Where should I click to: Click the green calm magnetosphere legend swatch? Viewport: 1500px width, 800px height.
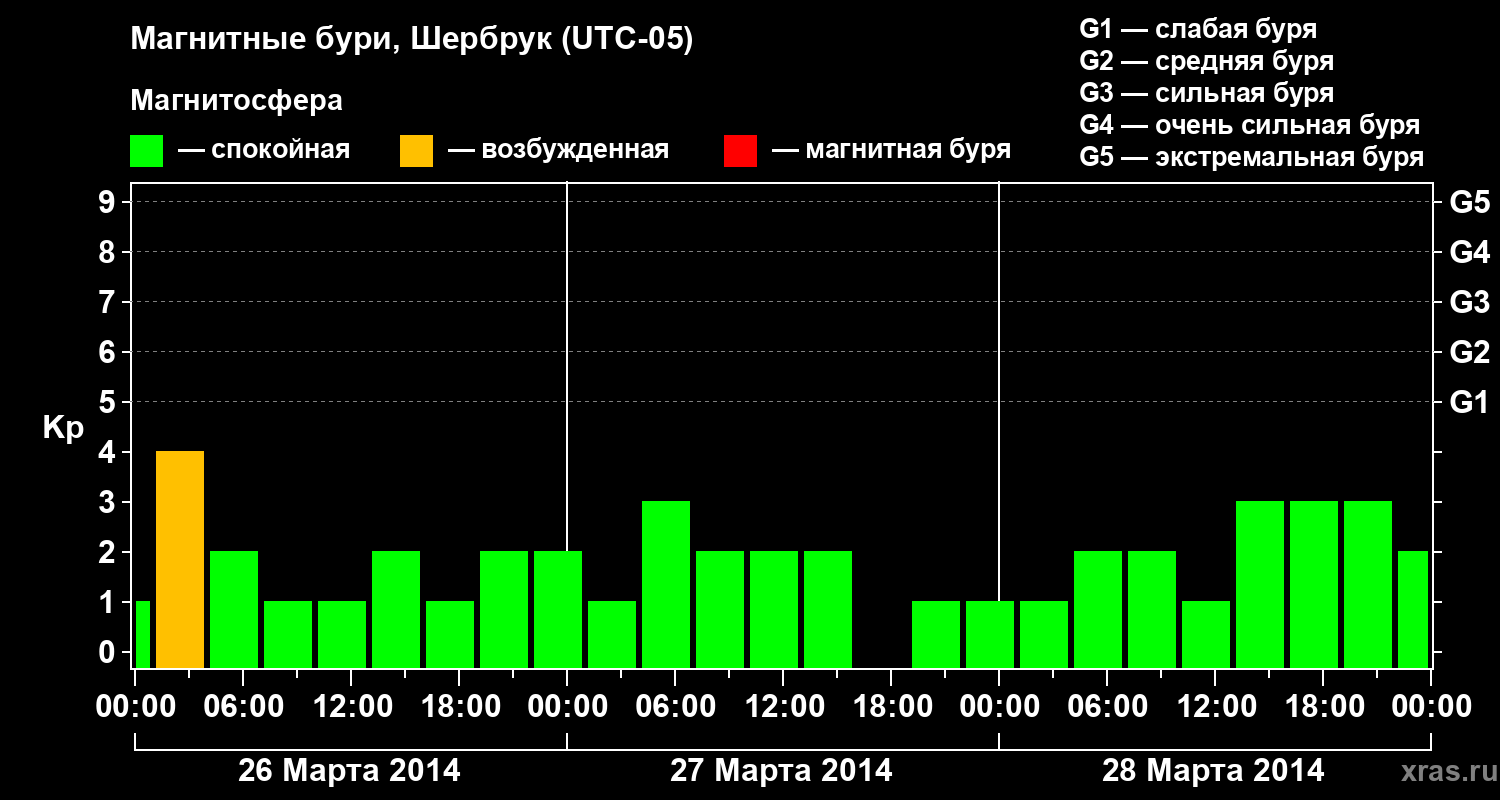coord(147,151)
